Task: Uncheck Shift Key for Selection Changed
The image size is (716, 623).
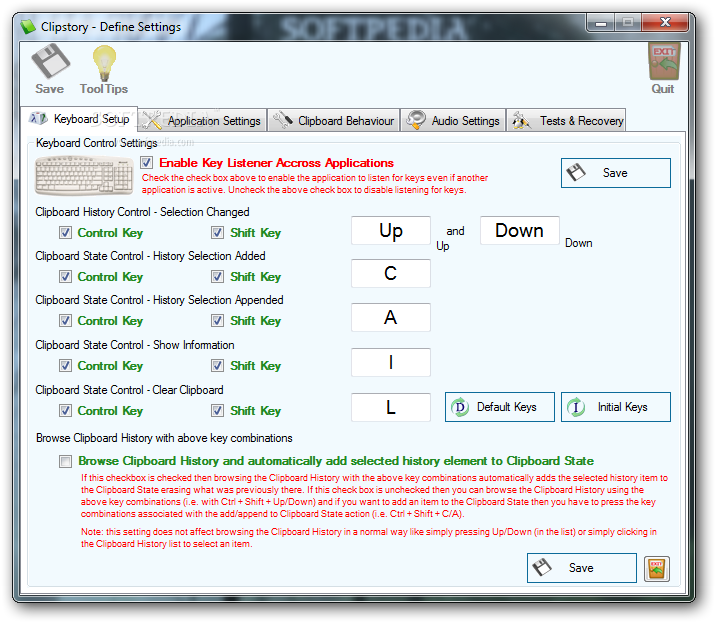Action: [x=217, y=233]
